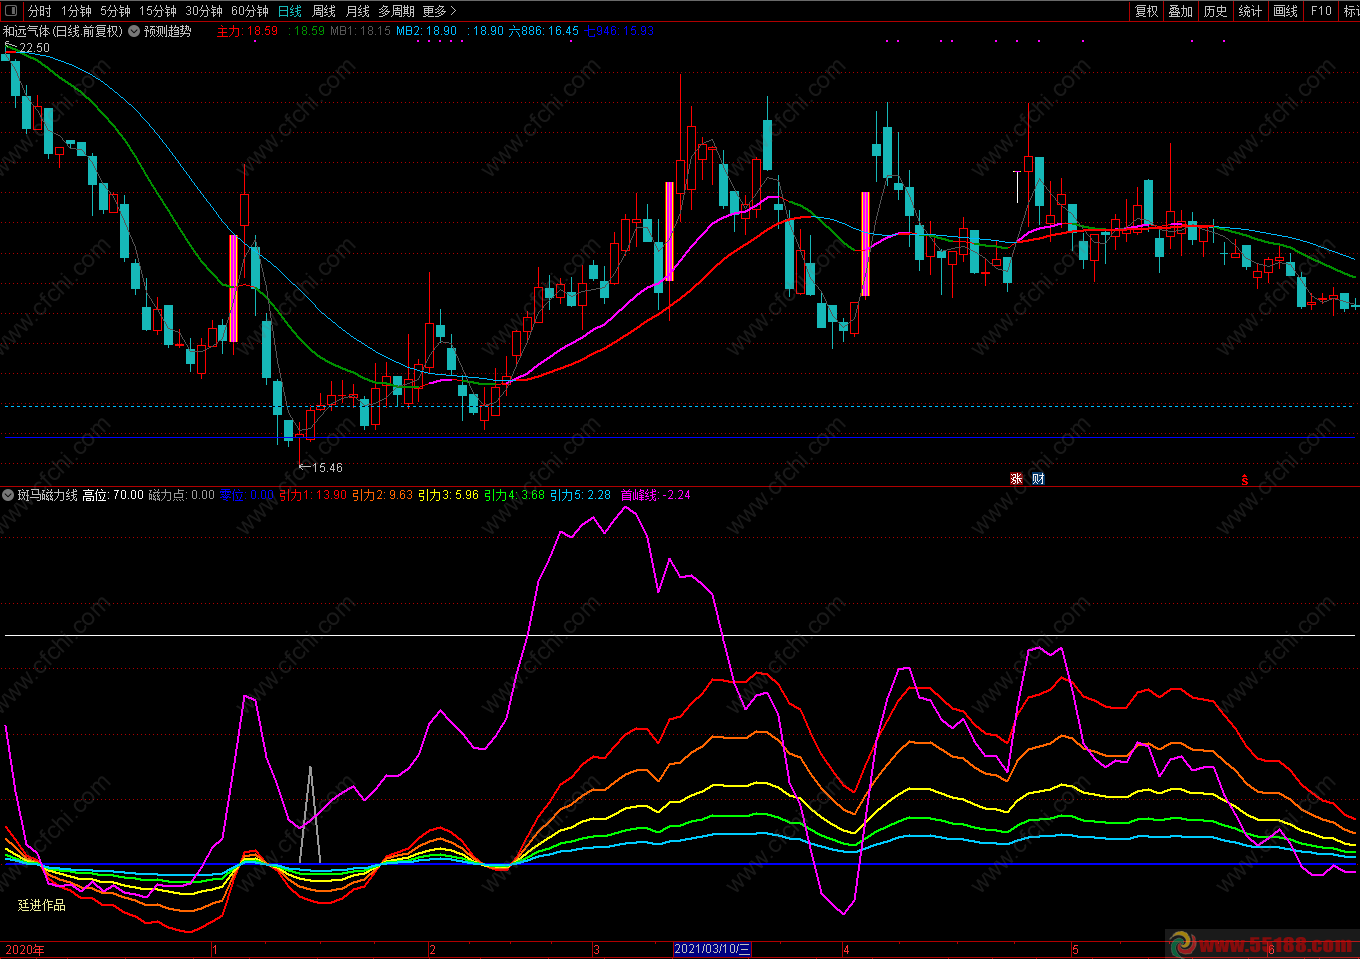Click the 和远气体 stock title label

(x=62, y=31)
